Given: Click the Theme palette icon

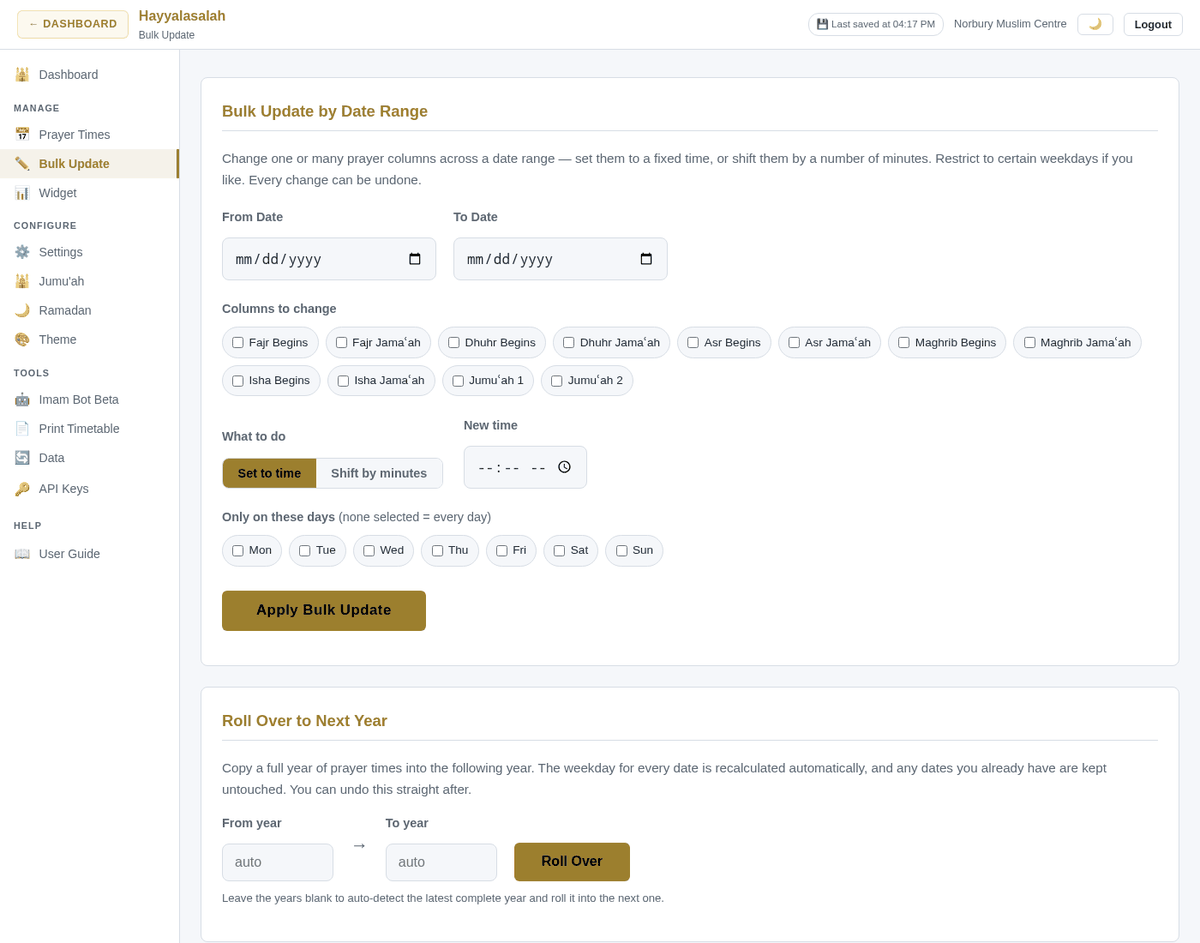Looking at the screenshot, I should (22, 339).
